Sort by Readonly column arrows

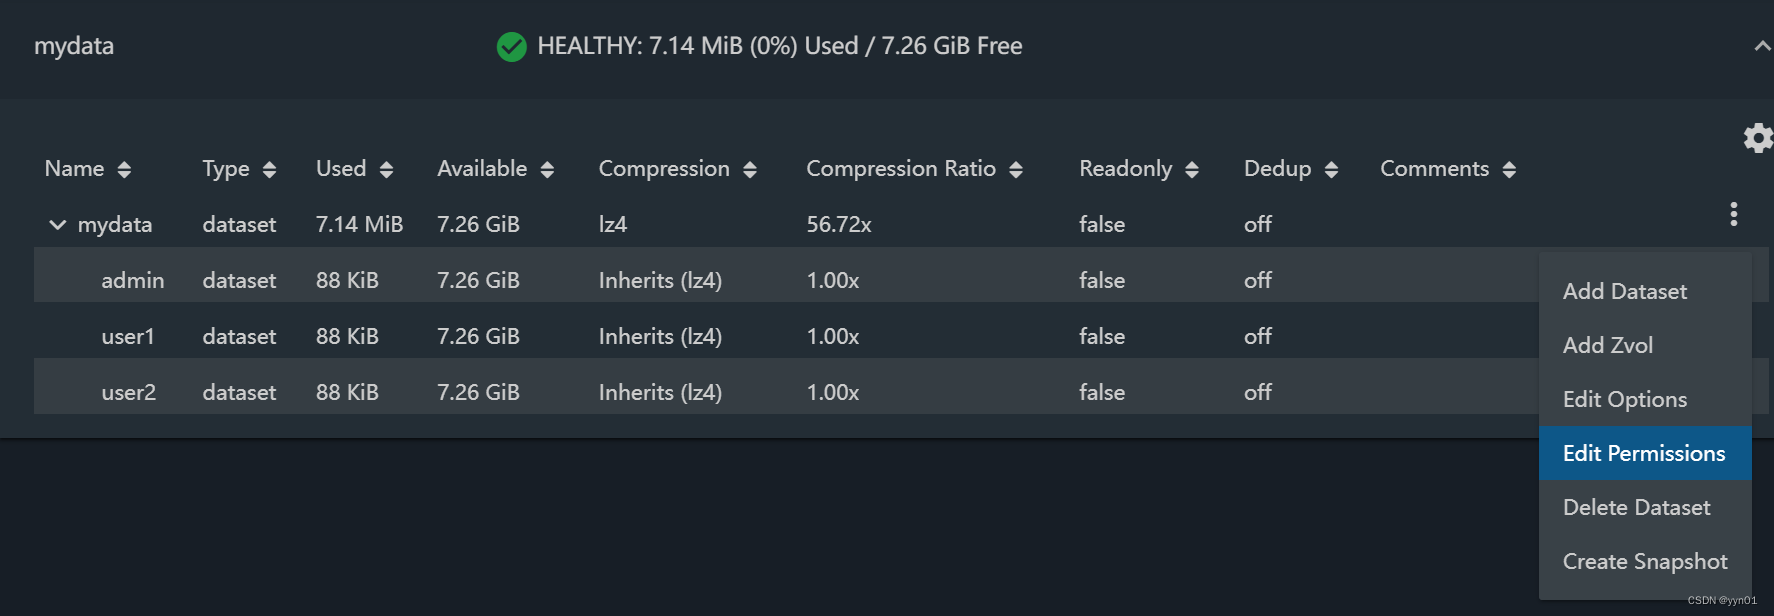pos(1192,170)
